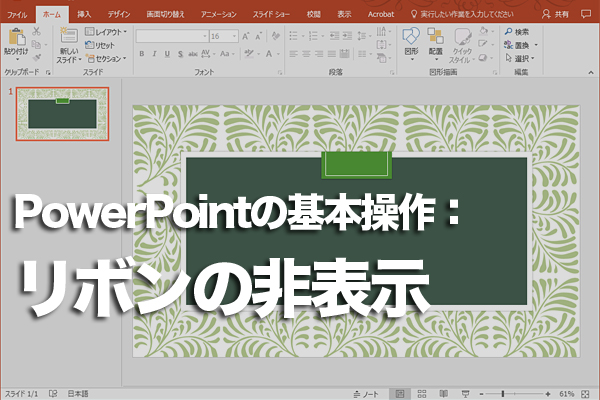Viewport: 600px width, 400px height.
Task: Switch to Transitions (画面切り替え) tab
Action: pyautogui.click(x=165, y=15)
